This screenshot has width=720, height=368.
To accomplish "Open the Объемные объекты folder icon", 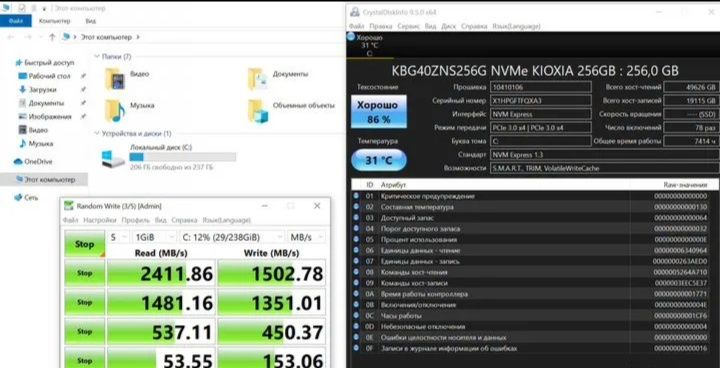I will pyautogui.click(x=259, y=111).
